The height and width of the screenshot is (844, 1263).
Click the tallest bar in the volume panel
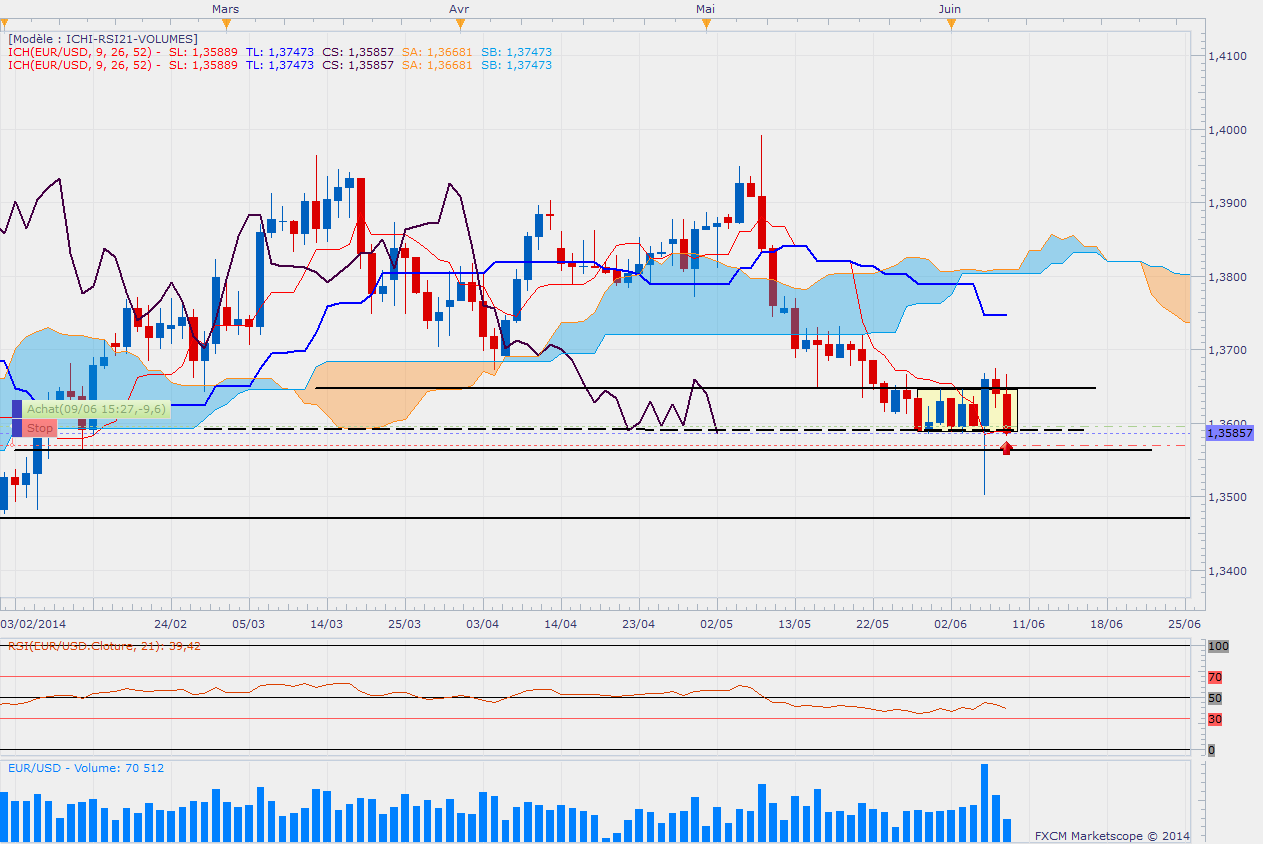[984, 803]
